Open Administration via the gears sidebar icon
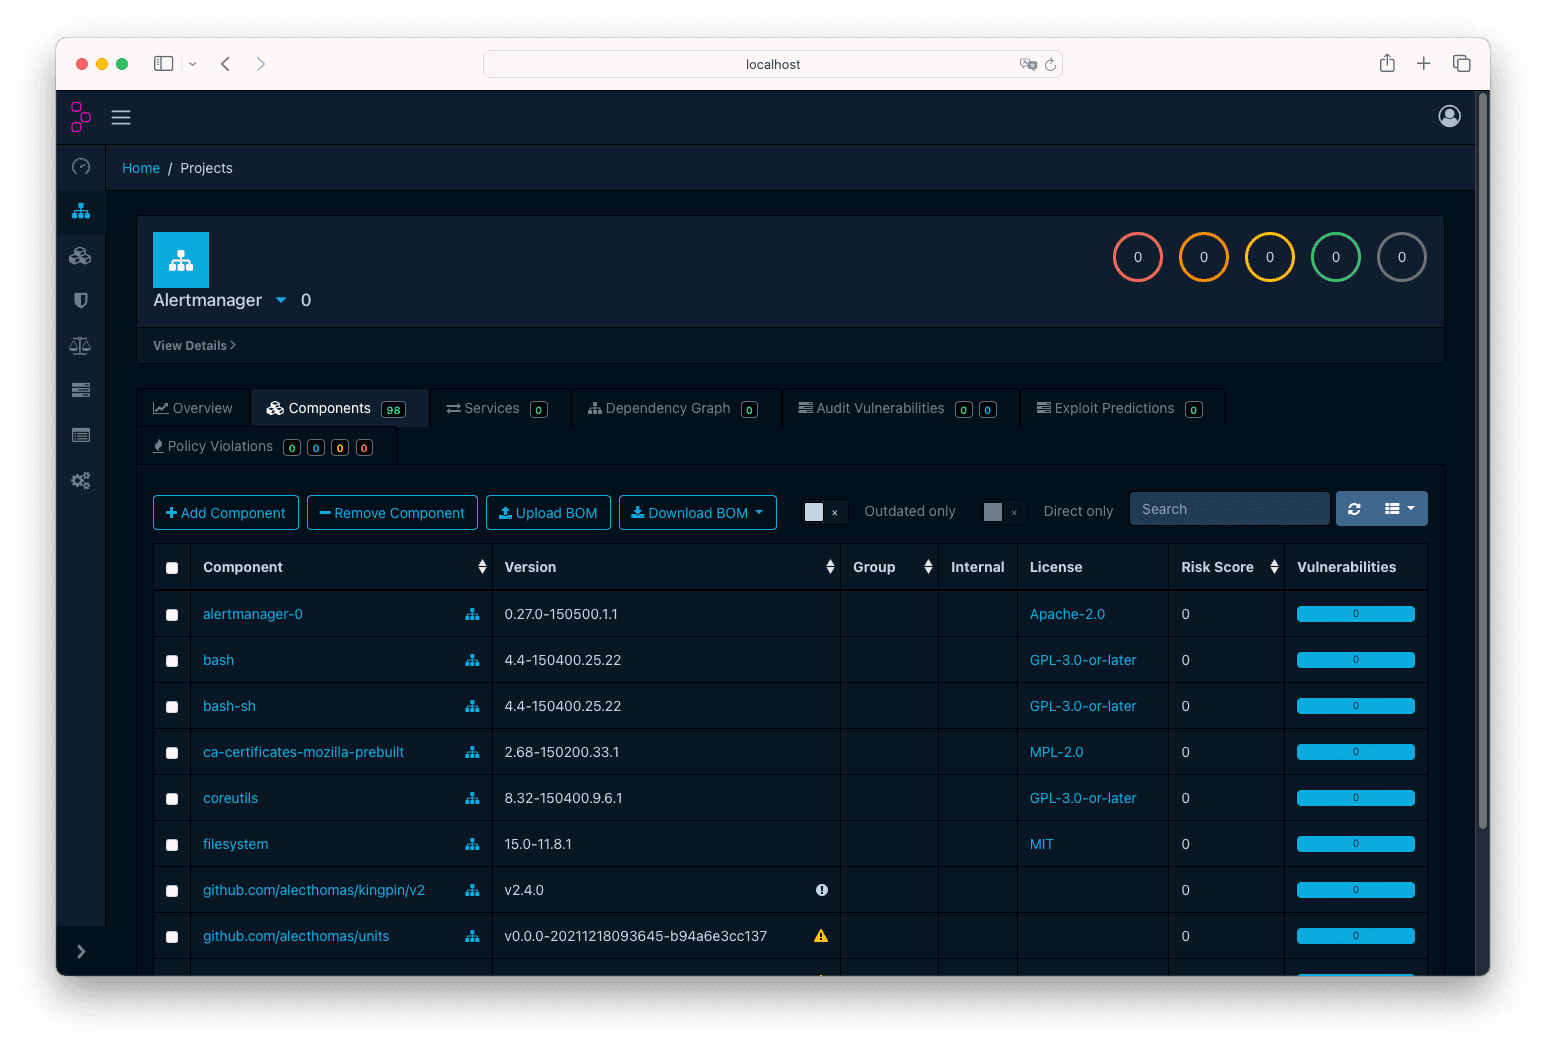The image size is (1546, 1050). (x=81, y=480)
